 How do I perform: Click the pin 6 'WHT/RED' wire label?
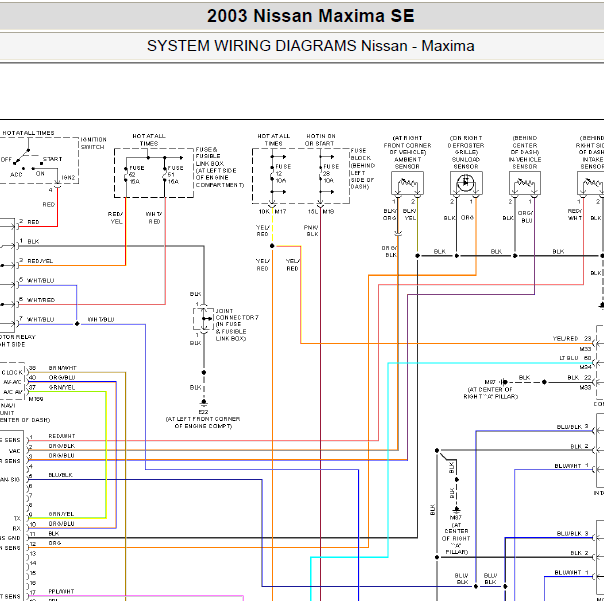coord(41,300)
